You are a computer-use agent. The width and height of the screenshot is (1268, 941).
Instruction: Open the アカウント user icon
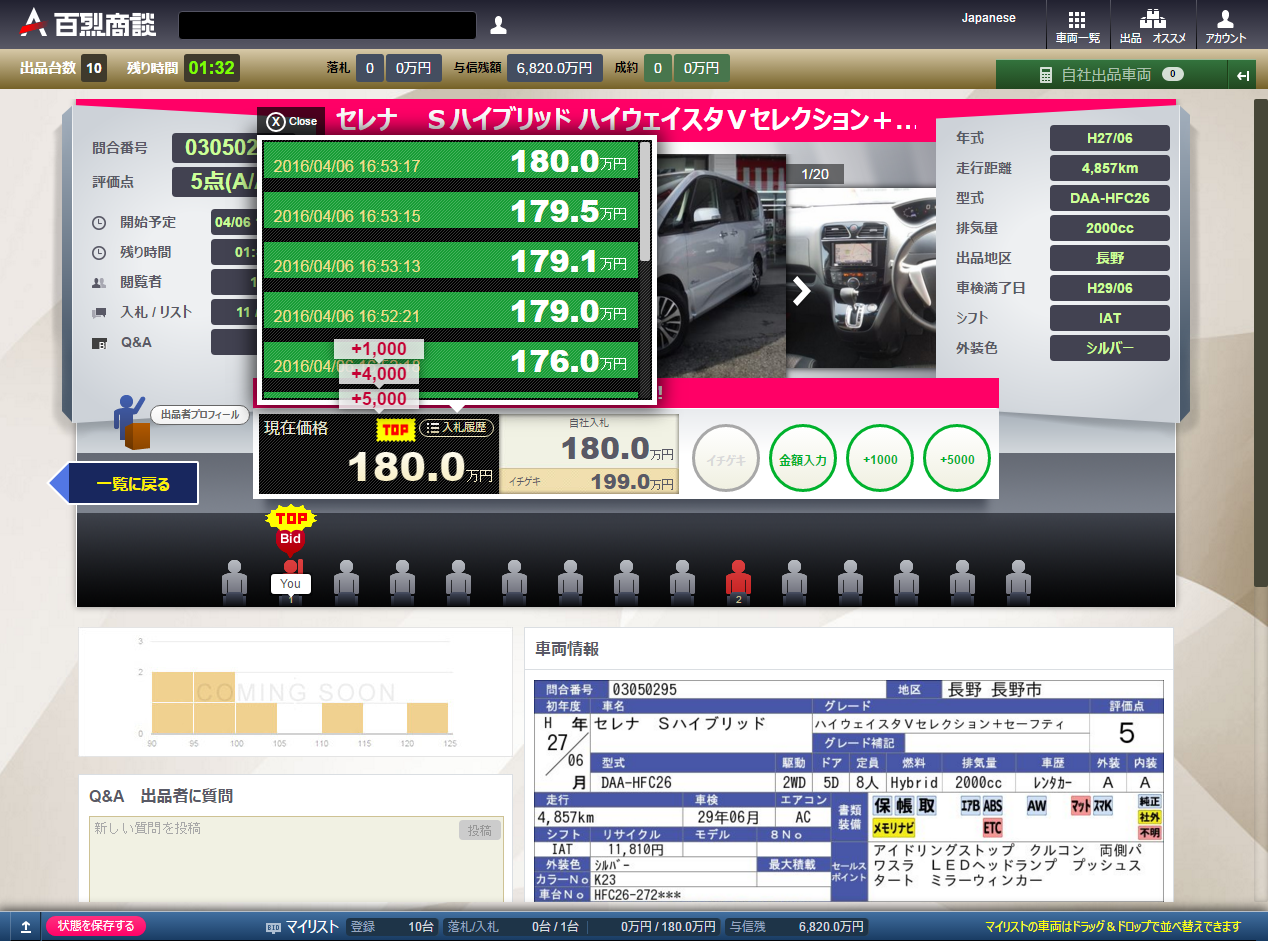tap(1225, 26)
